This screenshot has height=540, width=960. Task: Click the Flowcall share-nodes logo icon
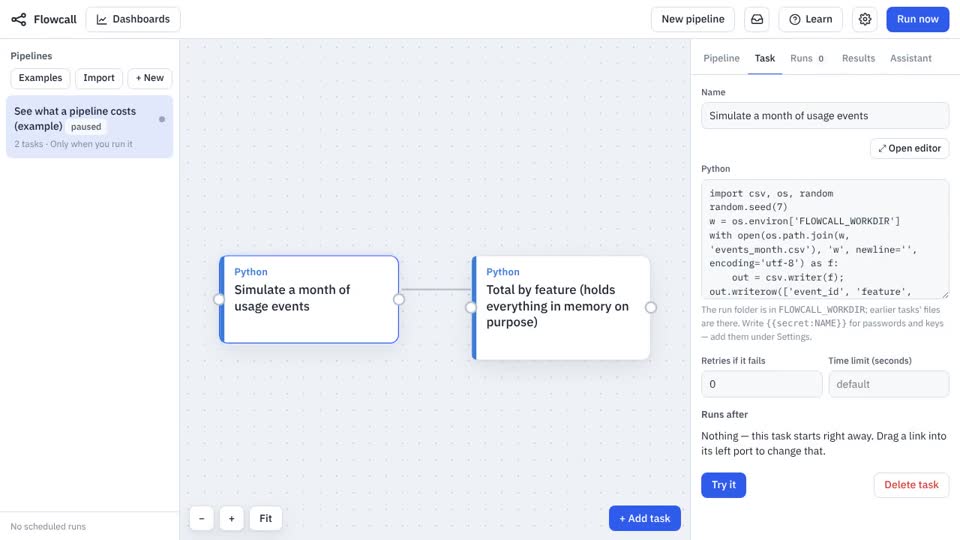pos(19,19)
